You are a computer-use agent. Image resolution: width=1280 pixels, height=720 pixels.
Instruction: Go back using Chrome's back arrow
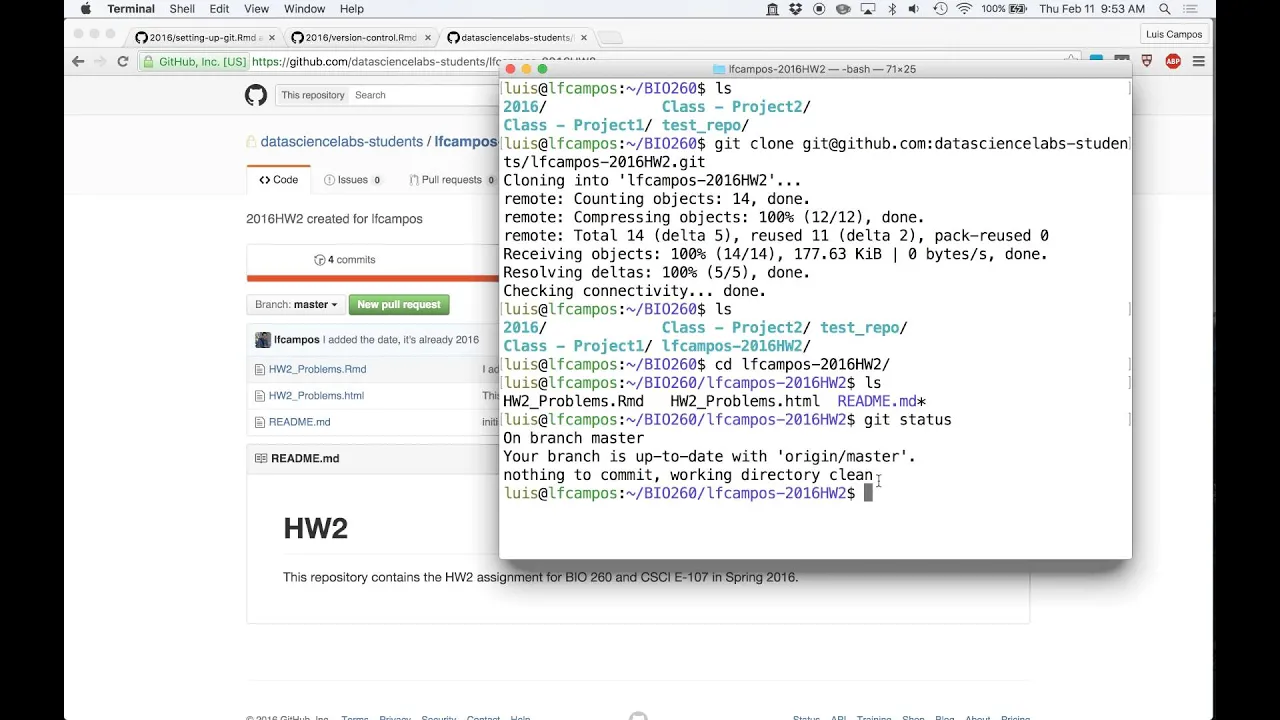78,61
